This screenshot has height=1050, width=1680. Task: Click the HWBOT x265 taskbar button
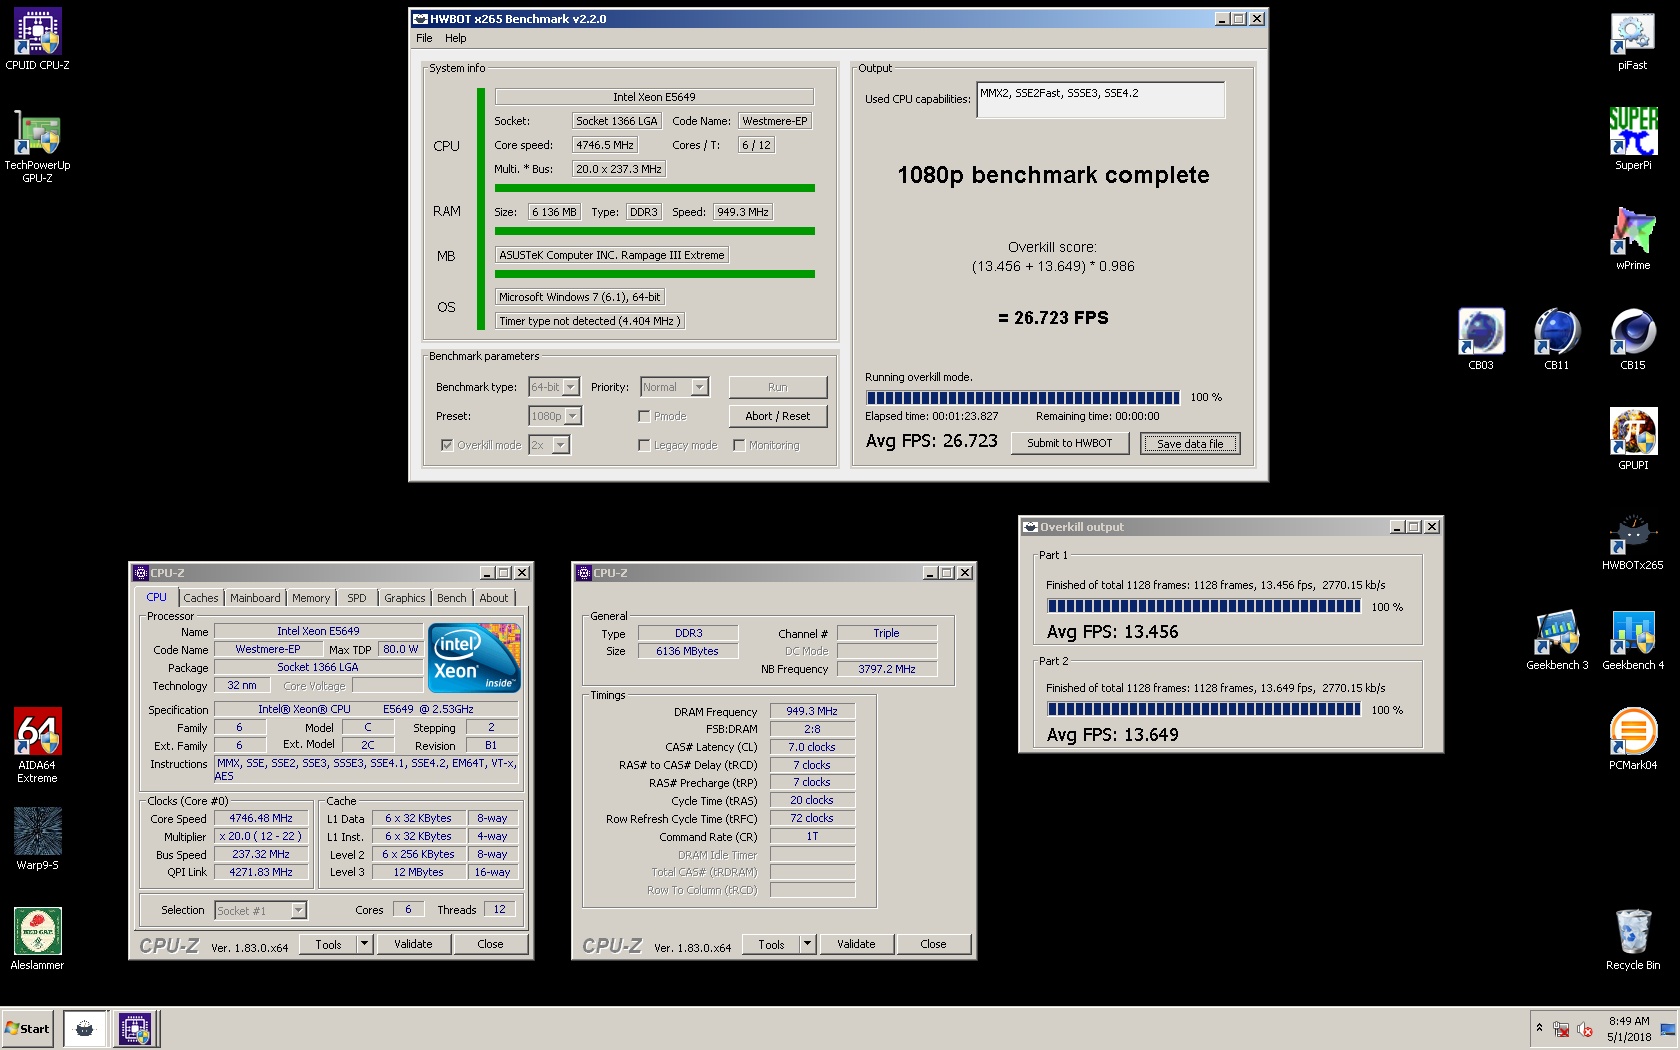pyautogui.click(x=85, y=1028)
